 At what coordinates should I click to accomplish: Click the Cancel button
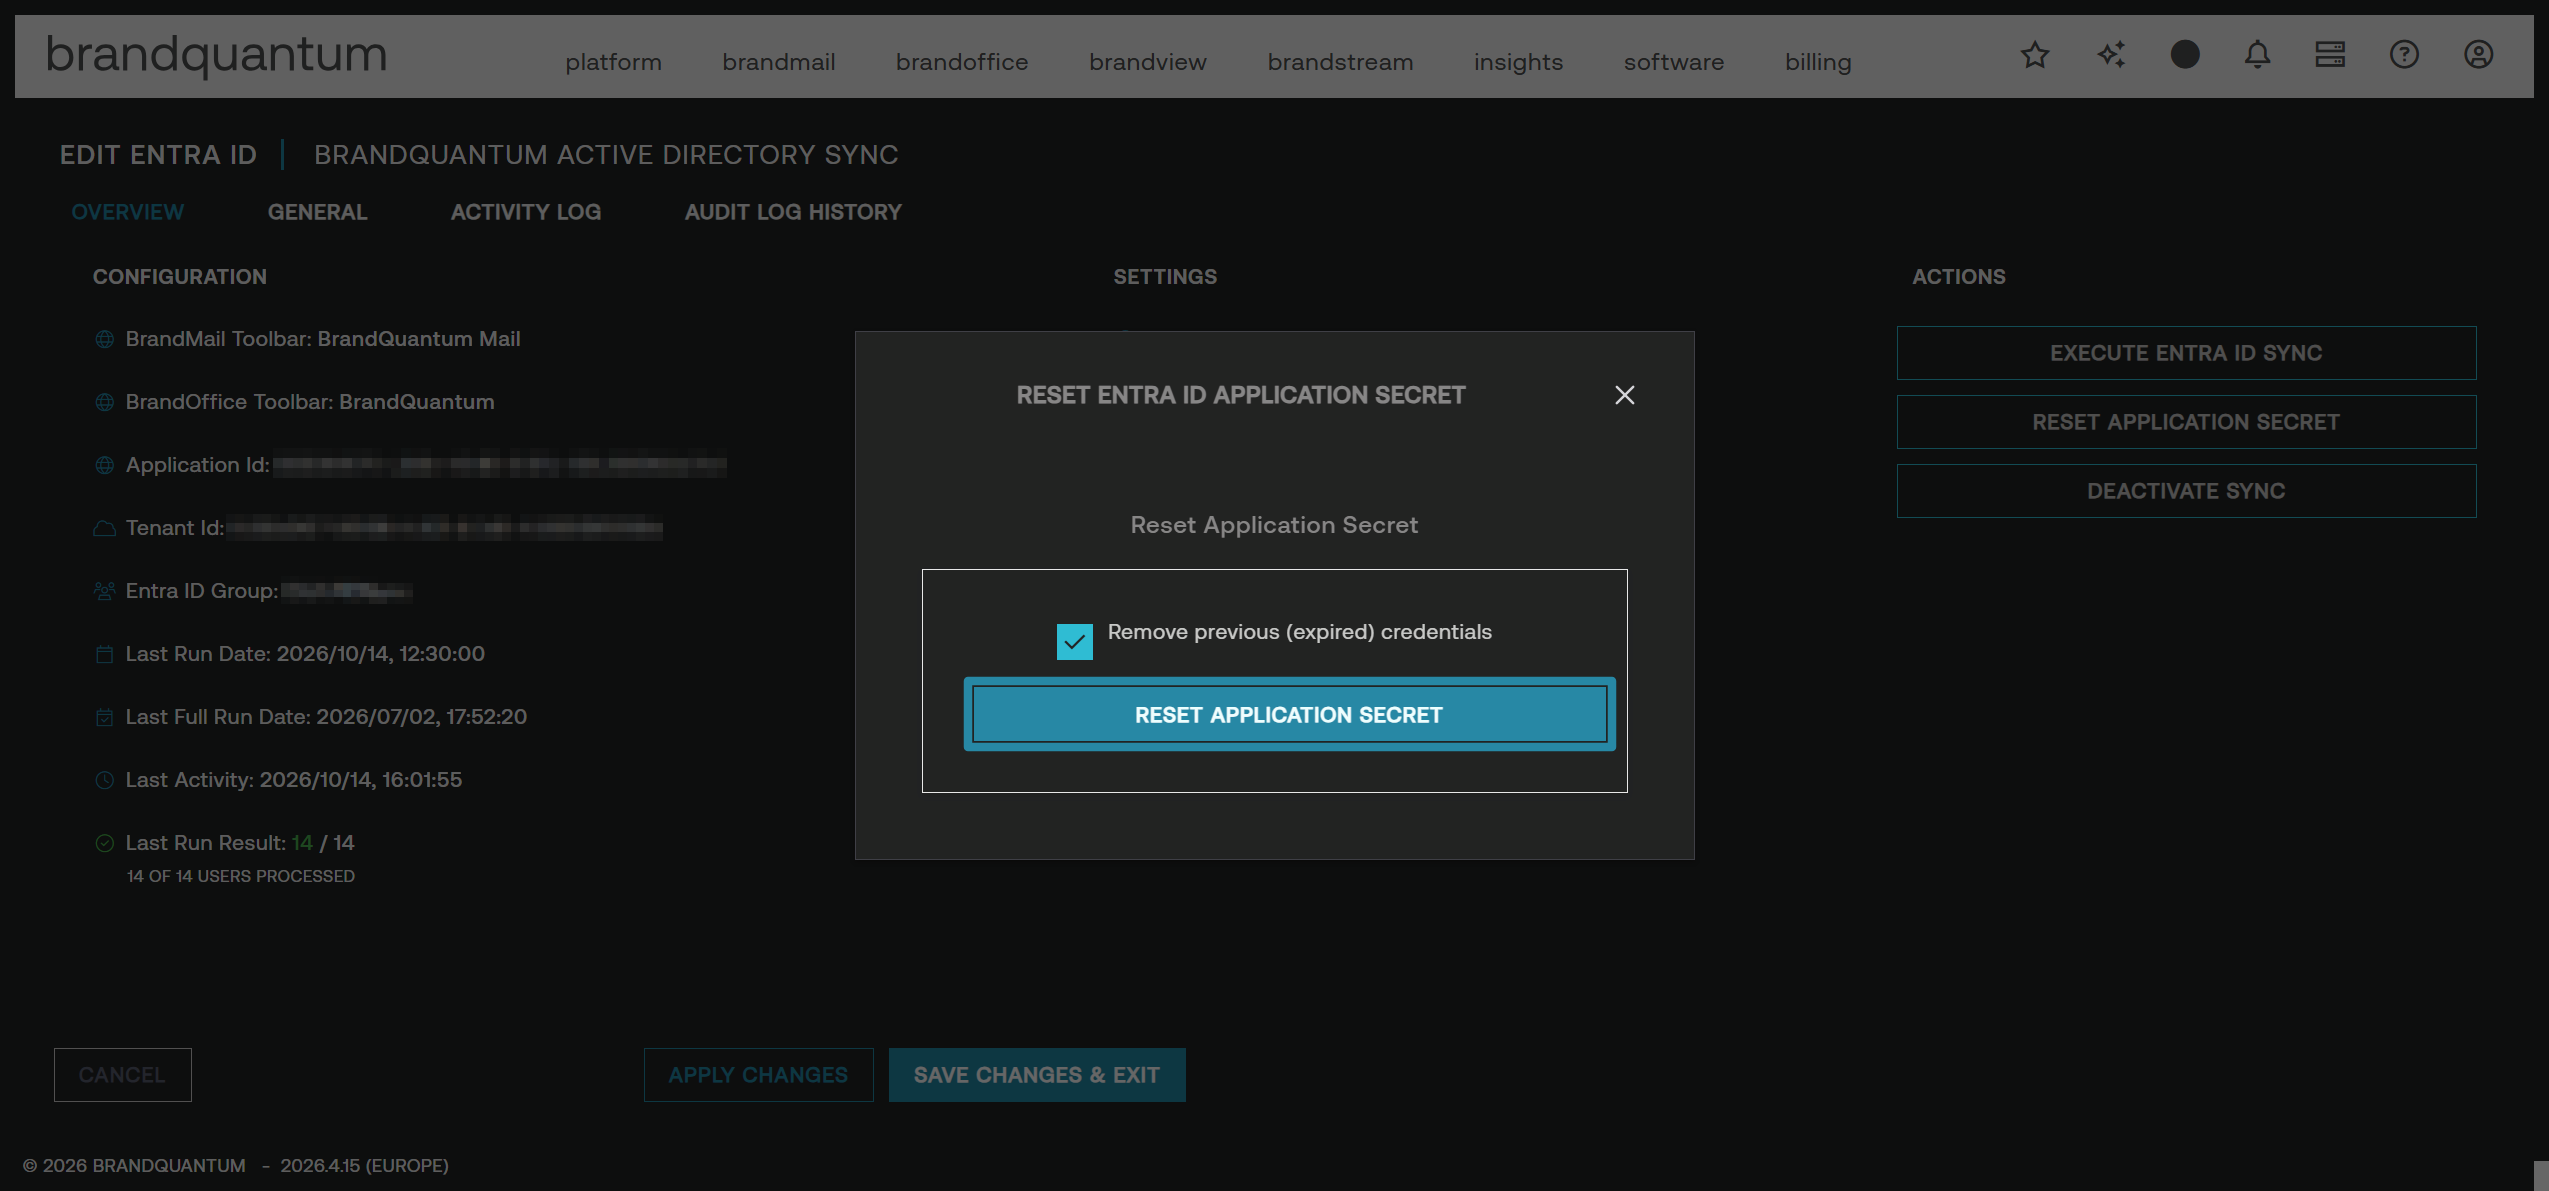pos(122,1075)
